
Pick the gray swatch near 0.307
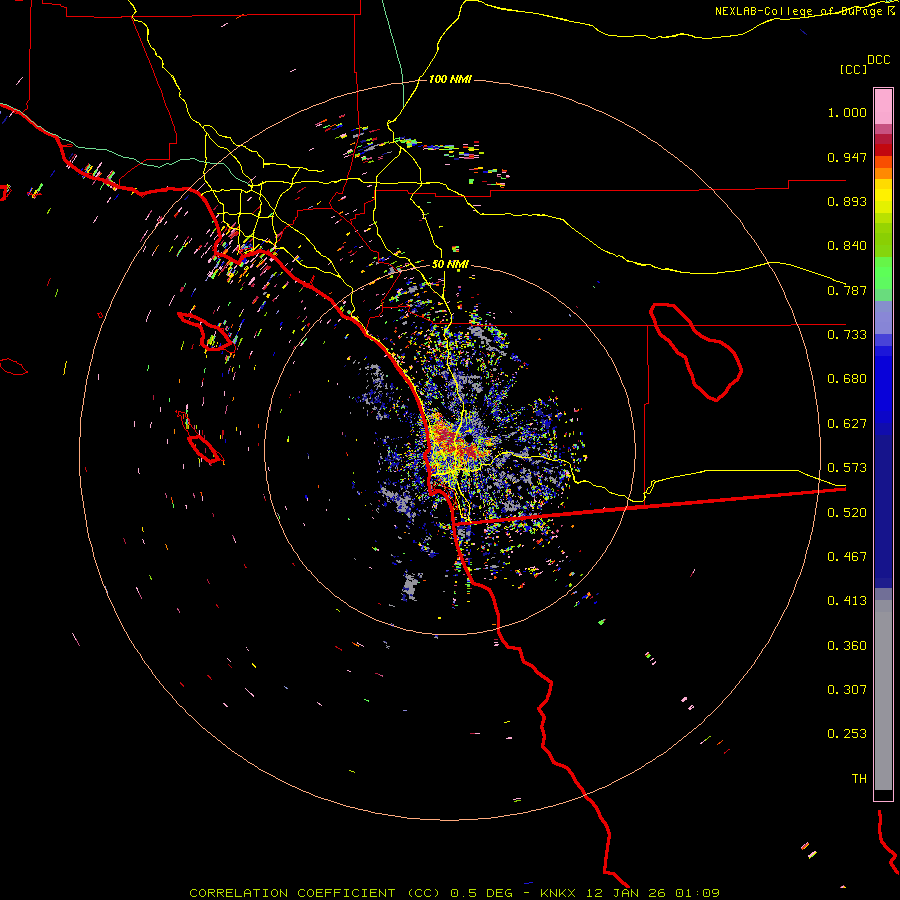883,695
